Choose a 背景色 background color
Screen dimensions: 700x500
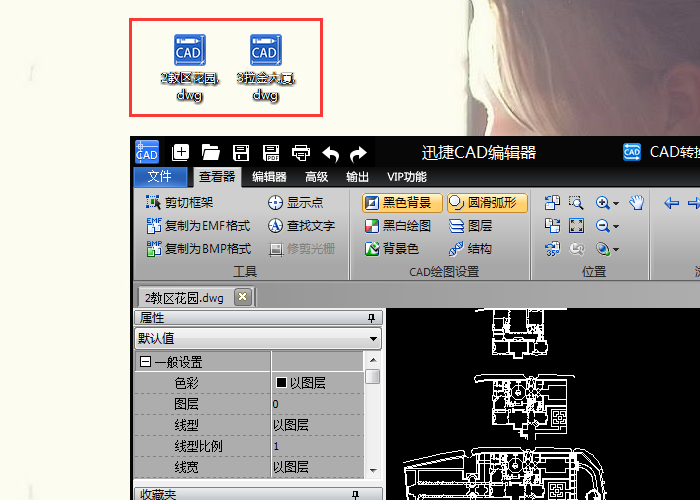click(x=392, y=249)
